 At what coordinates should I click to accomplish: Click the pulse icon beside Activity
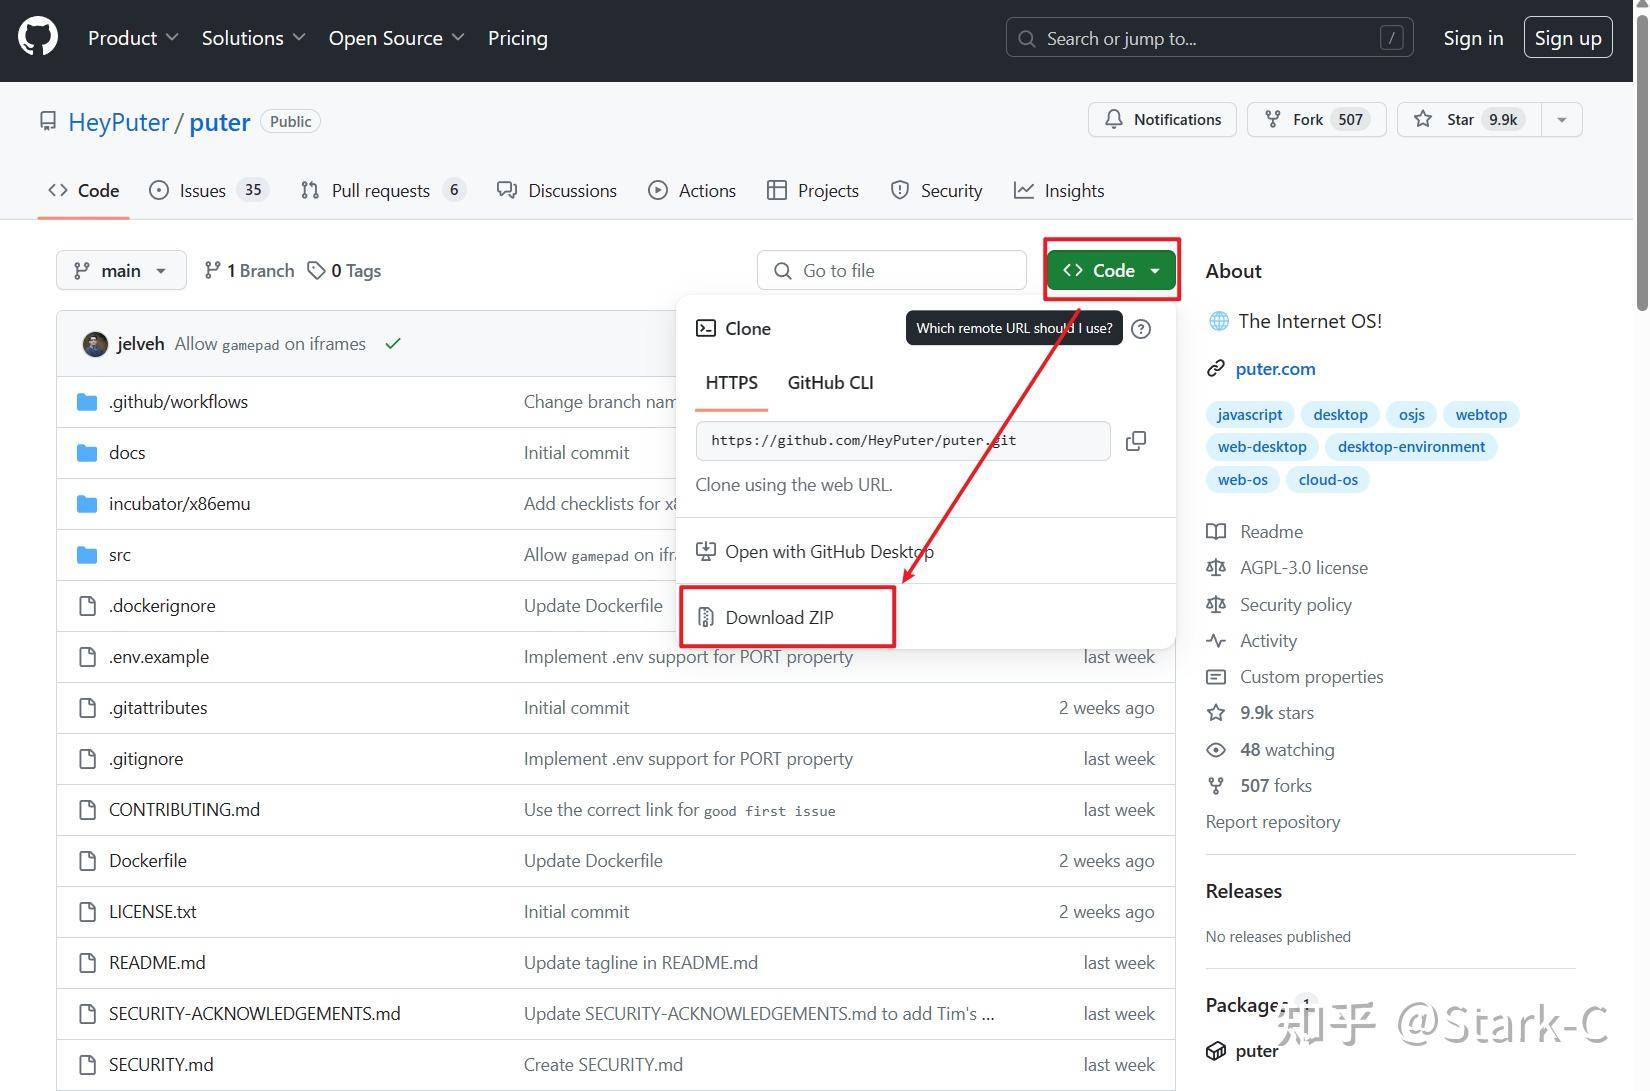pyautogui.click(x=1216, y=641)
